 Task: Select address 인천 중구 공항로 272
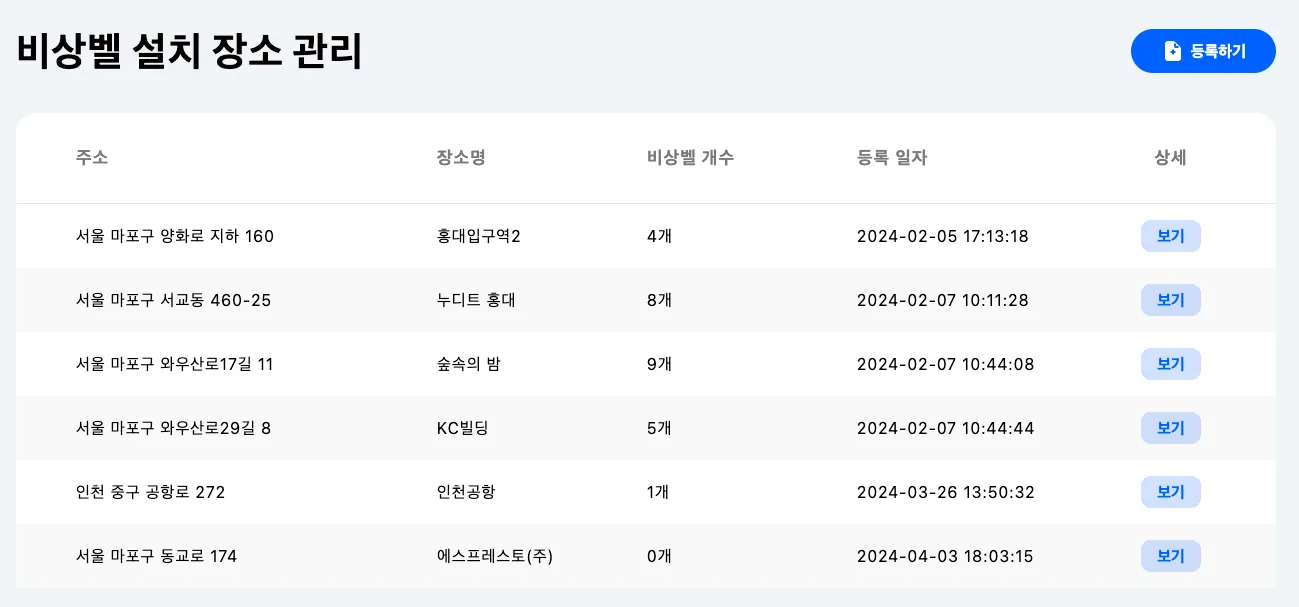click(151, 492)
